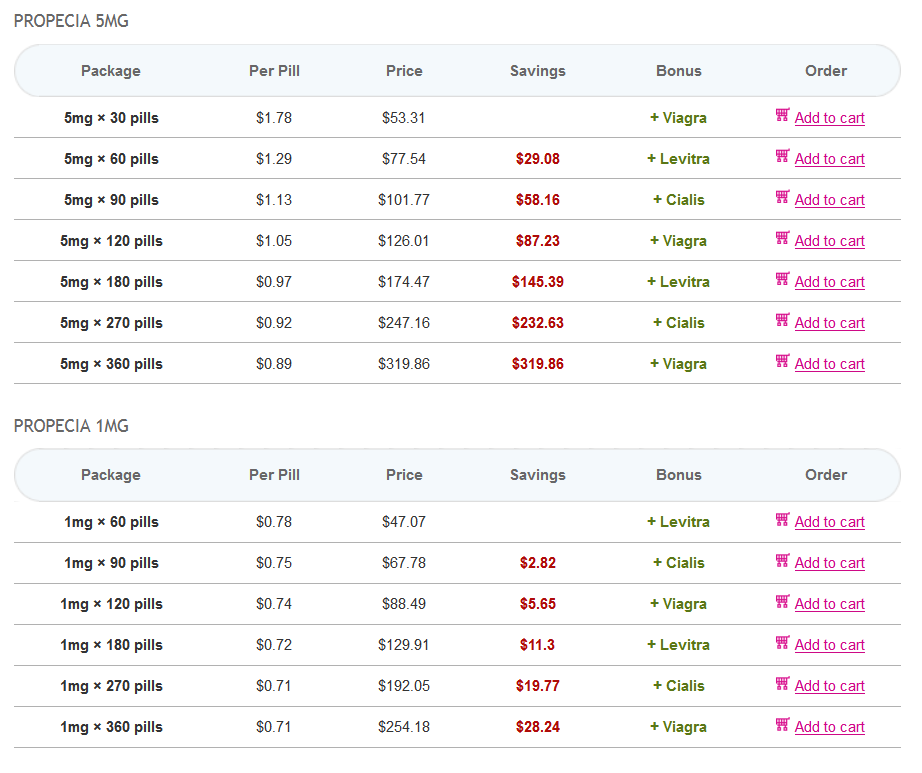Click the $47.07 price for 1mg × 60 pills
This screenshot has height=773, width=922.
point(403,522)
